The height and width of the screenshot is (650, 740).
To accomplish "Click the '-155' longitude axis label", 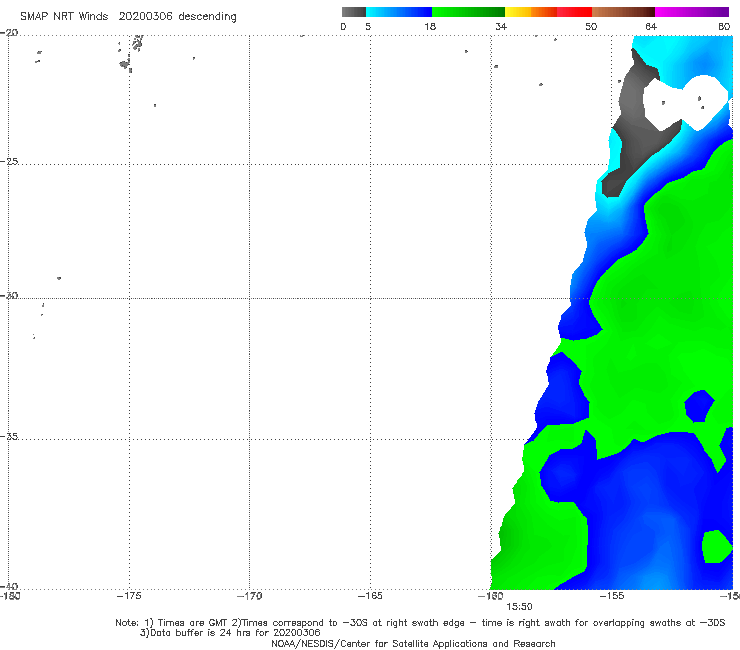I will click(x=612, y=596).
